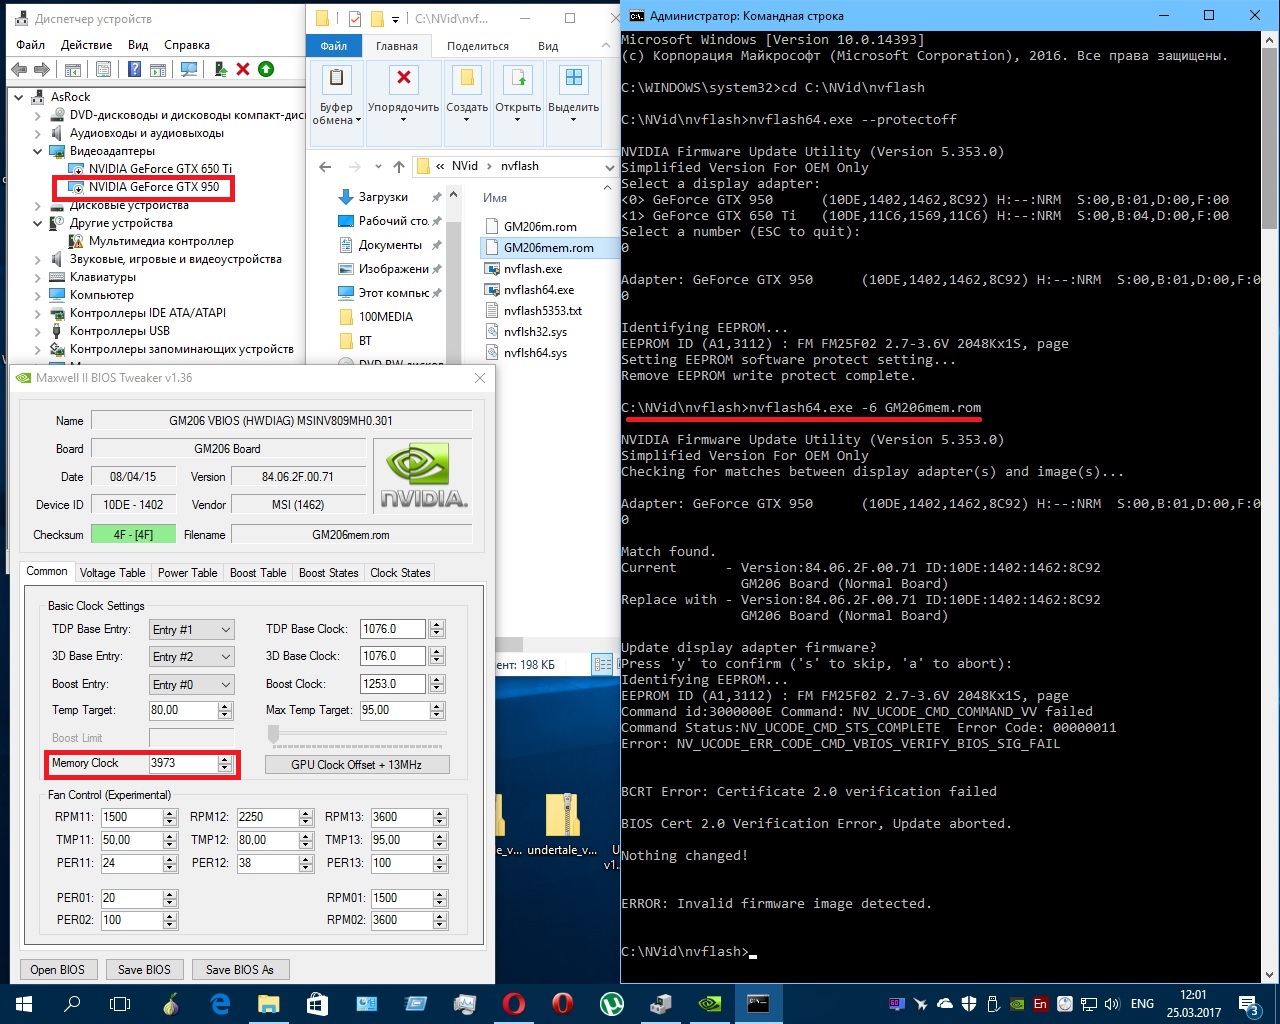Collapse the AsRock root node
This screenshot has height=1024, width=1280.
coord(20,97)
